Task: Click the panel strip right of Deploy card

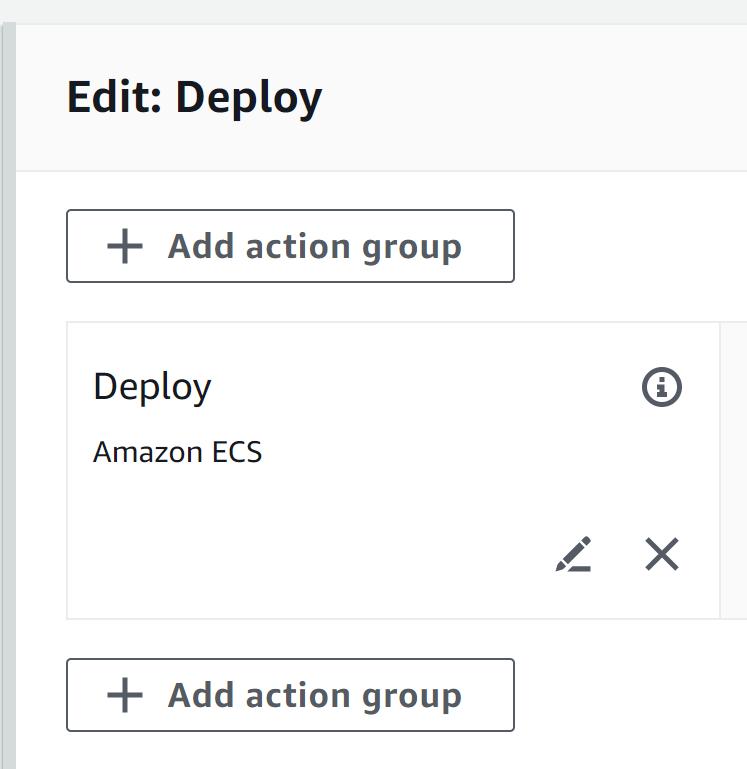Action: 734,470
